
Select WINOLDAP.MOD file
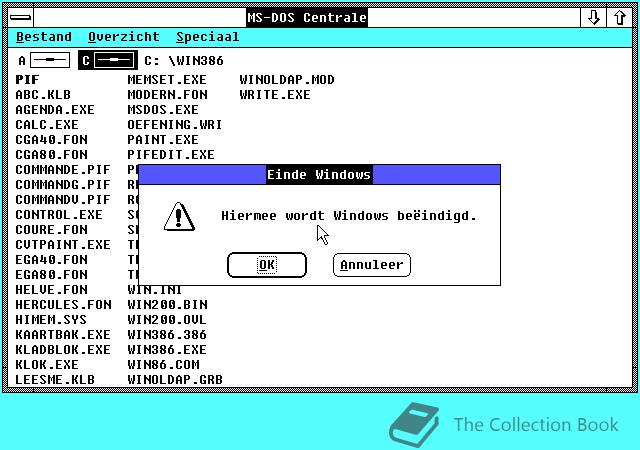click(287, 80)
